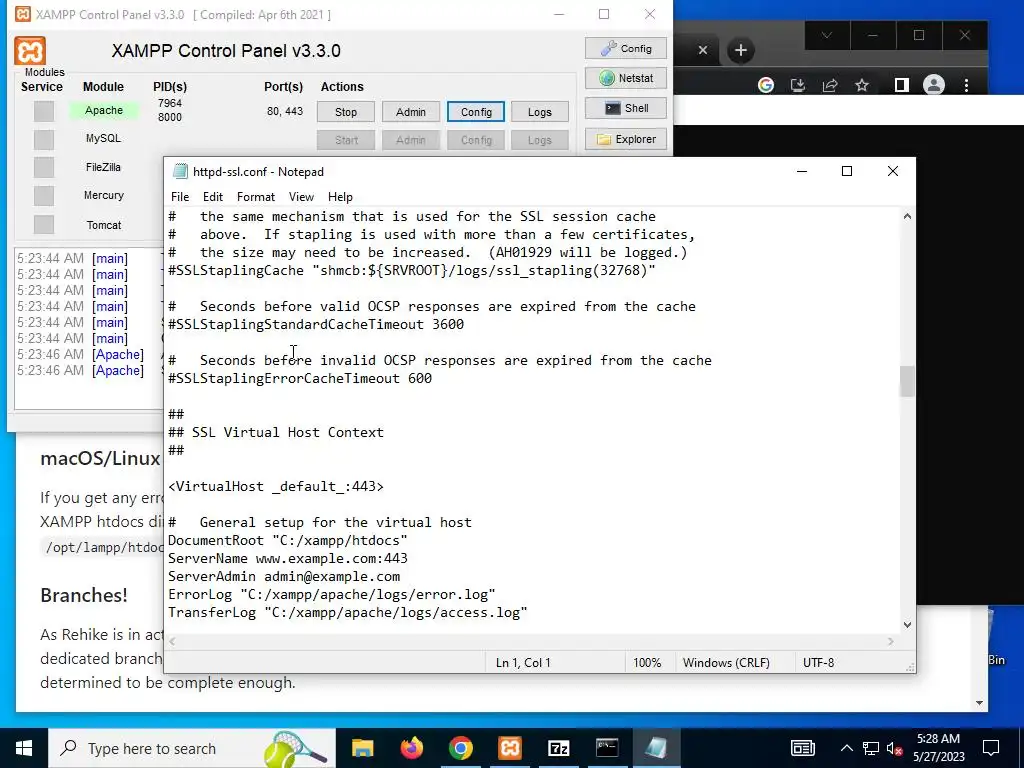Open Chrome tab search chevron

pyautogui.click(x=827, y=35)
